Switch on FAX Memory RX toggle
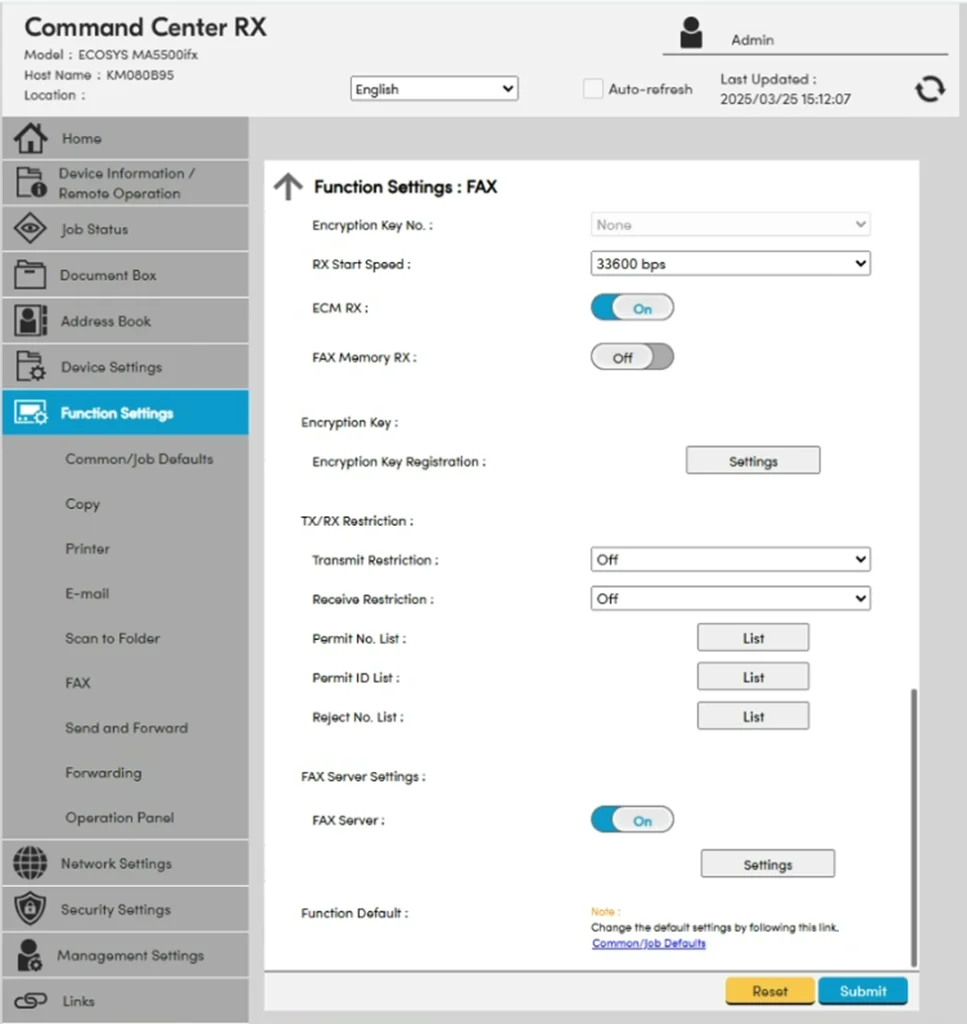 tap(632, 357)
